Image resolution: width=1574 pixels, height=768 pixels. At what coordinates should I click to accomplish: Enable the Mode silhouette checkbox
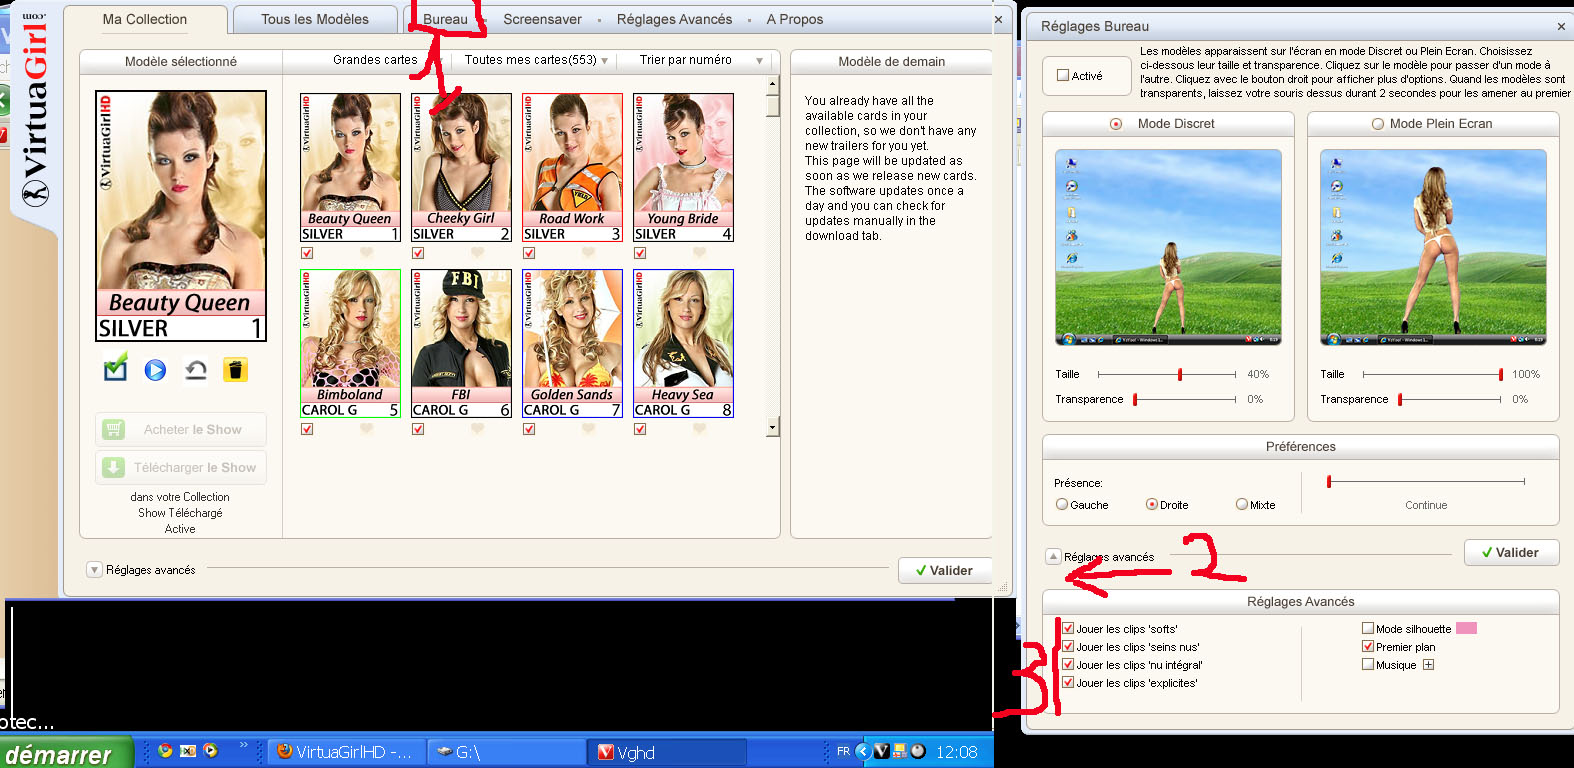[x=1368, y=629]
